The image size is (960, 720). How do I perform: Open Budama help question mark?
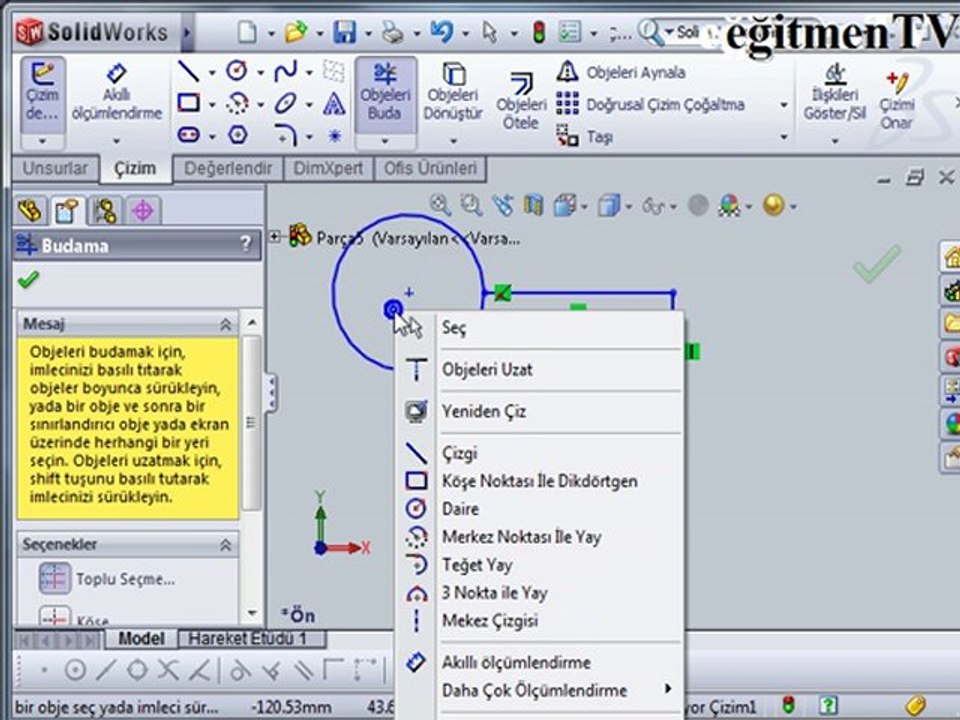click(x=246, y=245)
